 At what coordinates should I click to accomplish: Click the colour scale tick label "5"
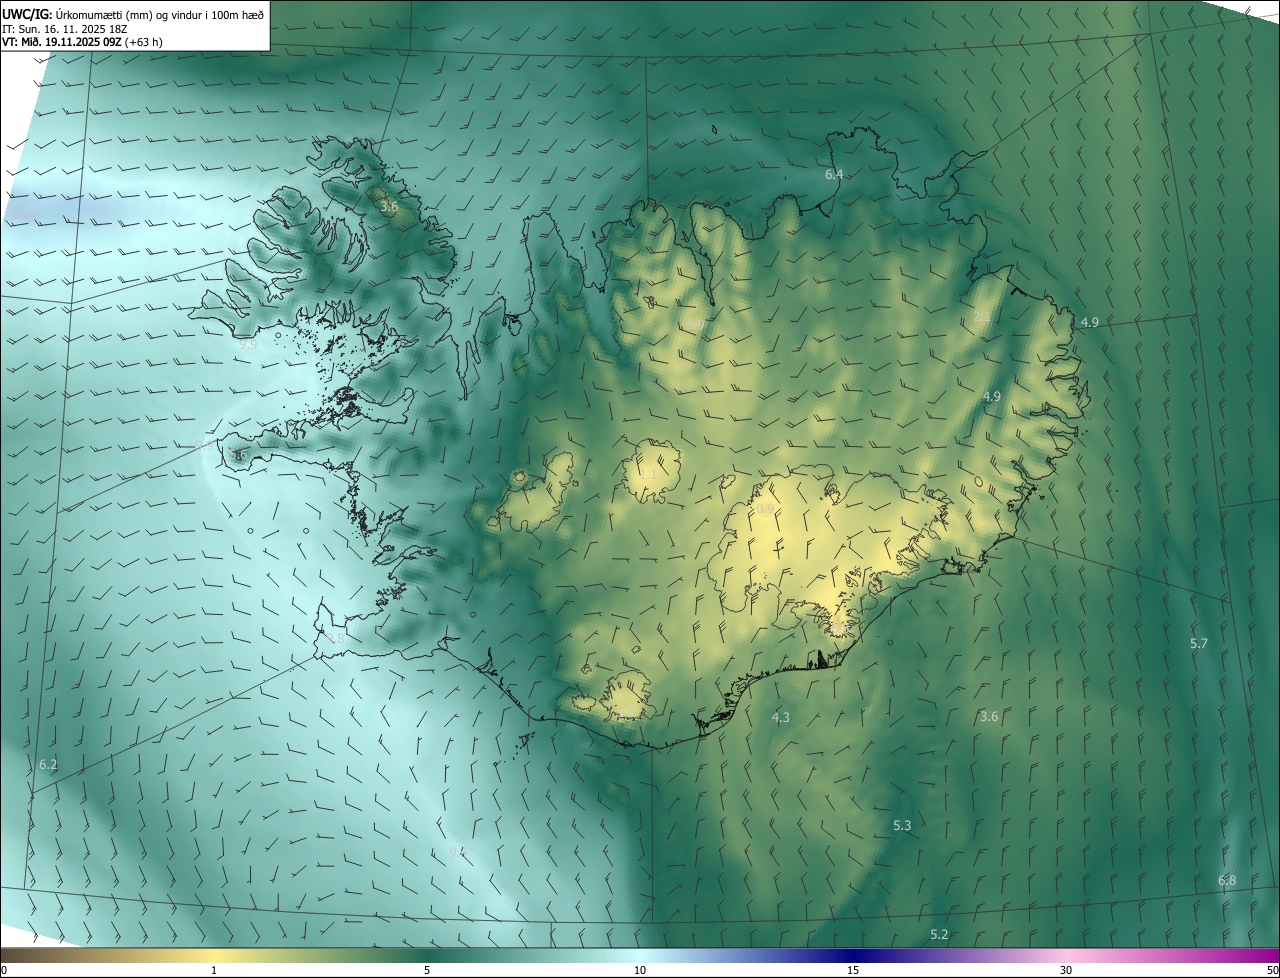(427, 970)
